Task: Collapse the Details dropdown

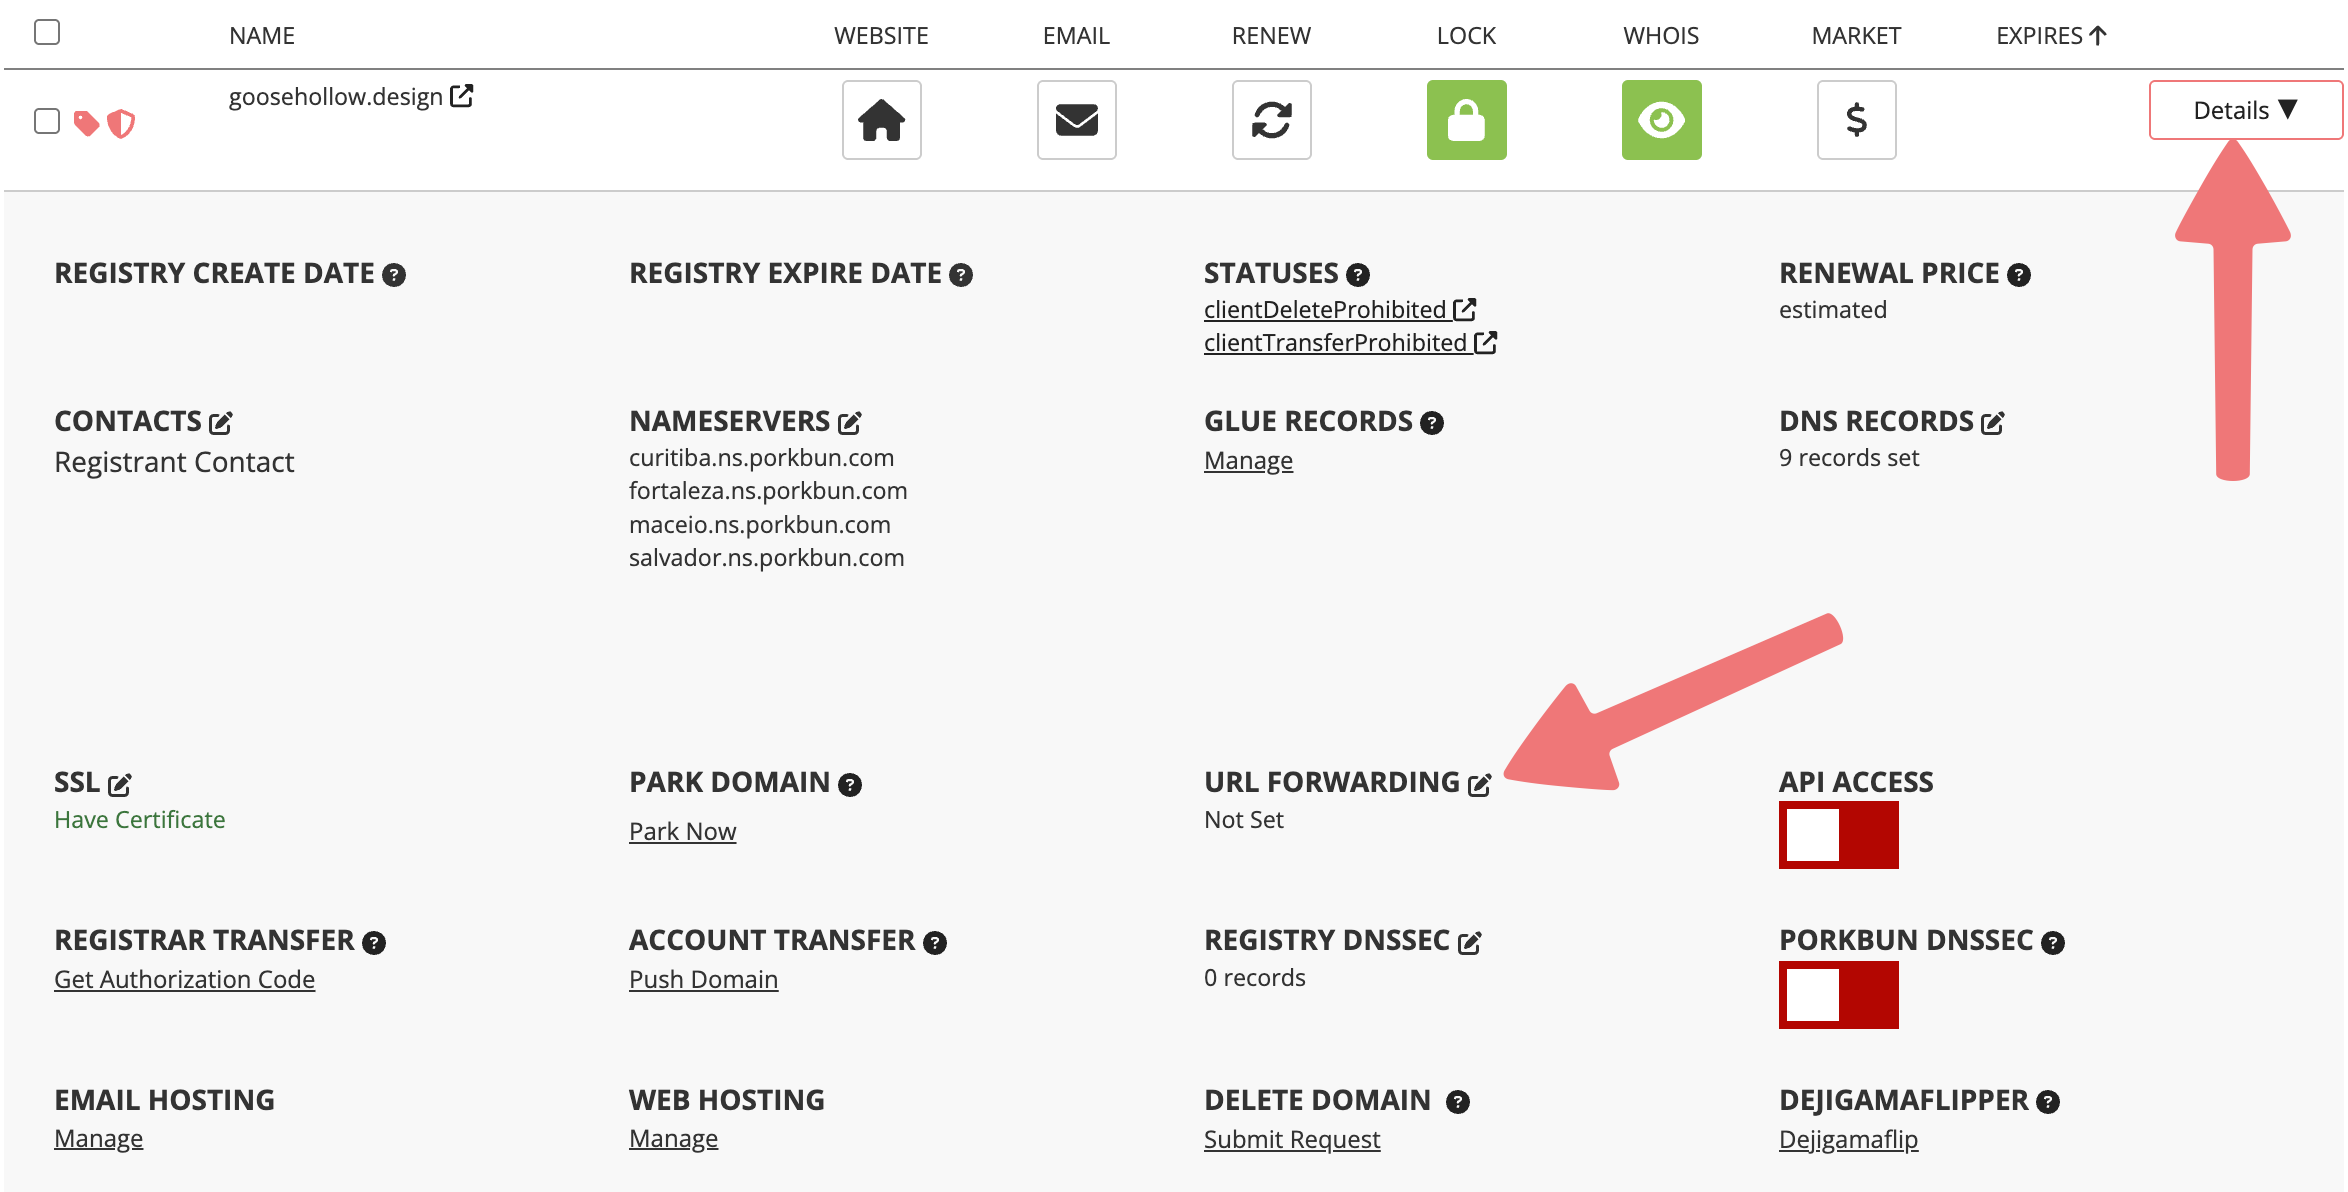Action: pyautogui.click(x=2244, y=110)
